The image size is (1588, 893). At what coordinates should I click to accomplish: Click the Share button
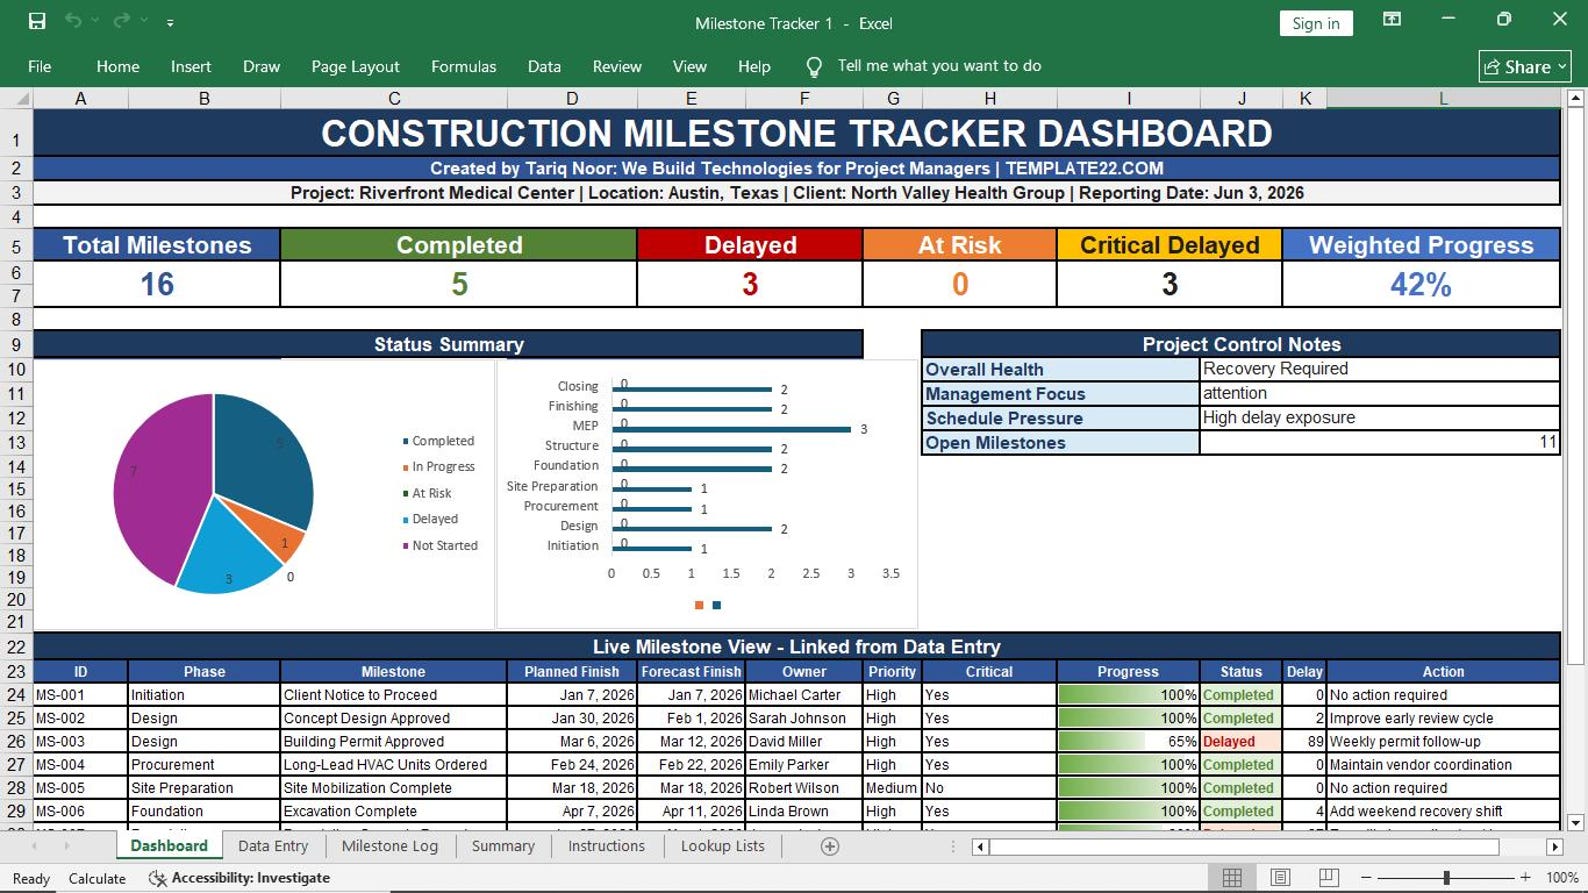(1525, 67)
